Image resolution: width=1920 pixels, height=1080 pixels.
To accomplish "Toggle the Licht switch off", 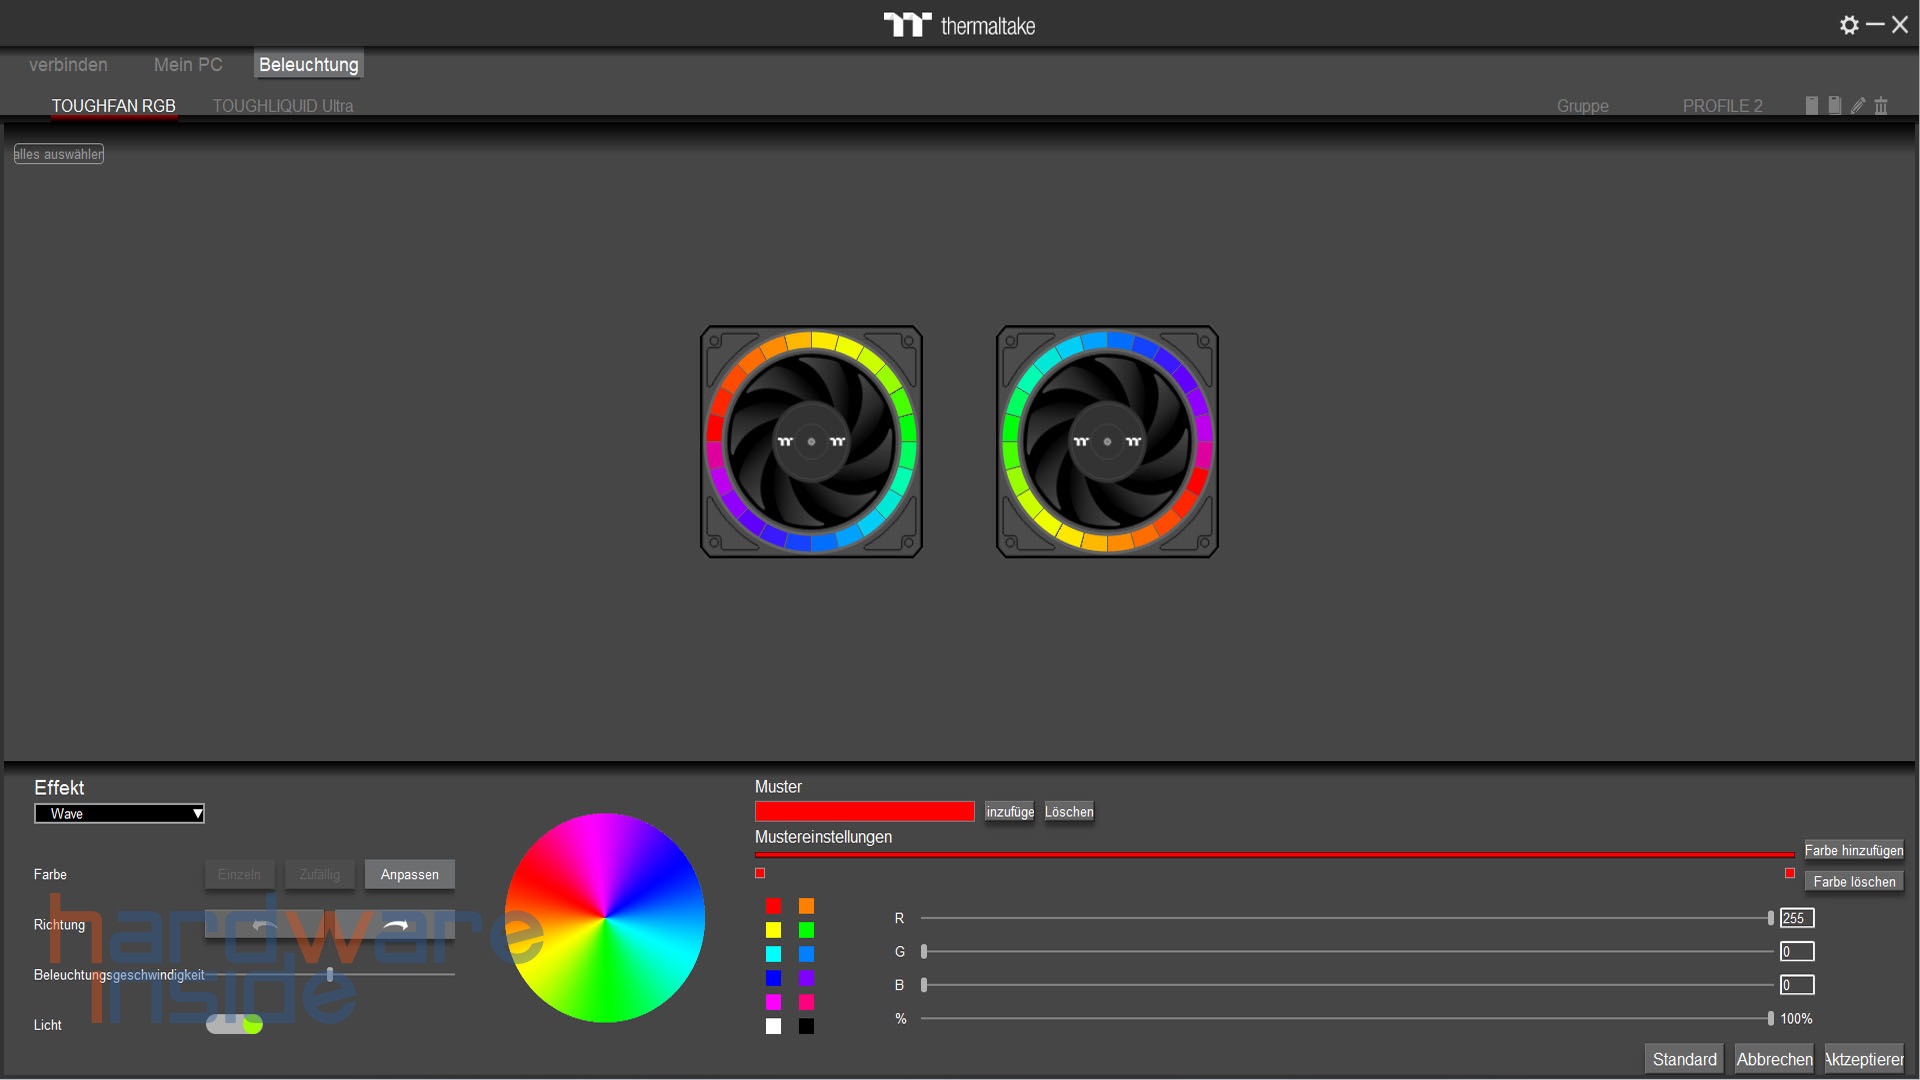I will pos(234,1024).
